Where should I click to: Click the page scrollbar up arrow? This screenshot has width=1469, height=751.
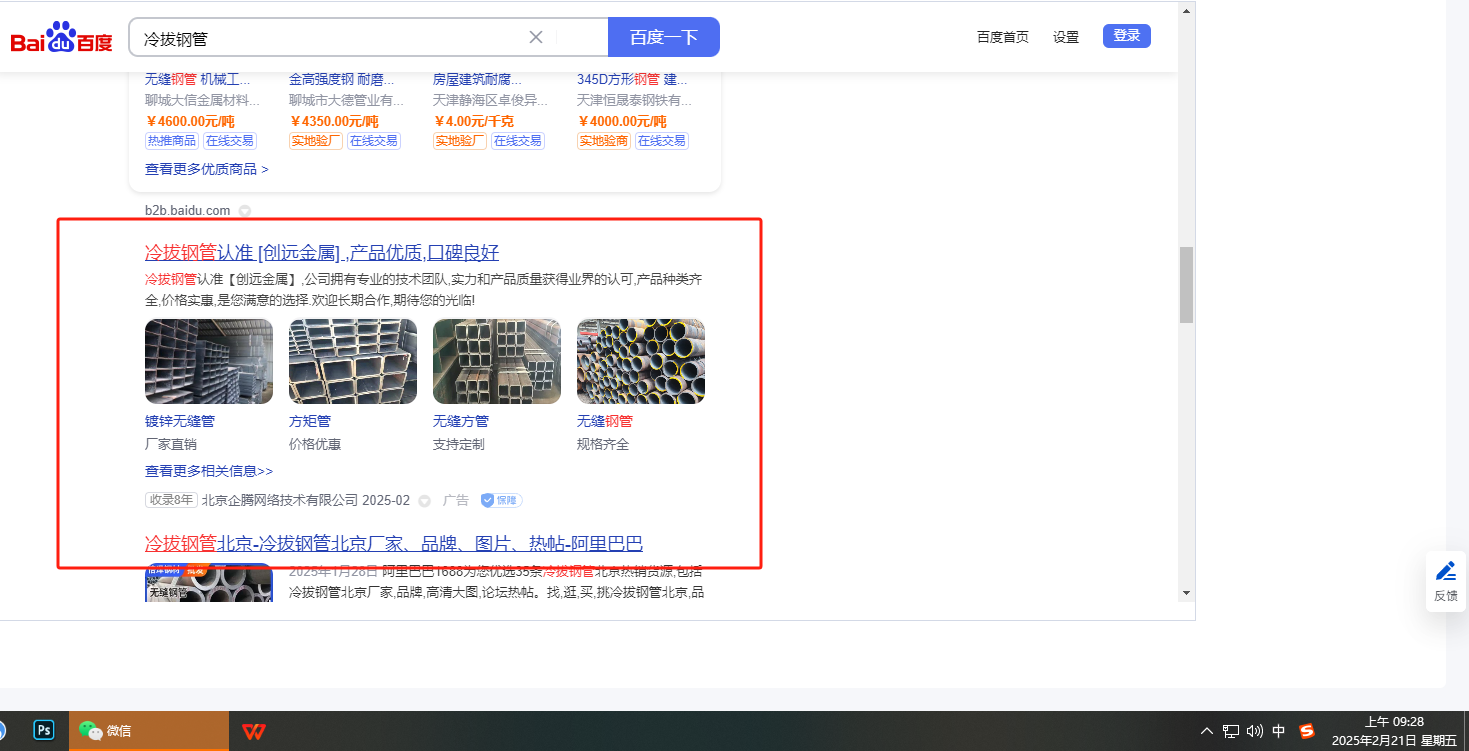pyautogui.click(x=1186, y=11)
